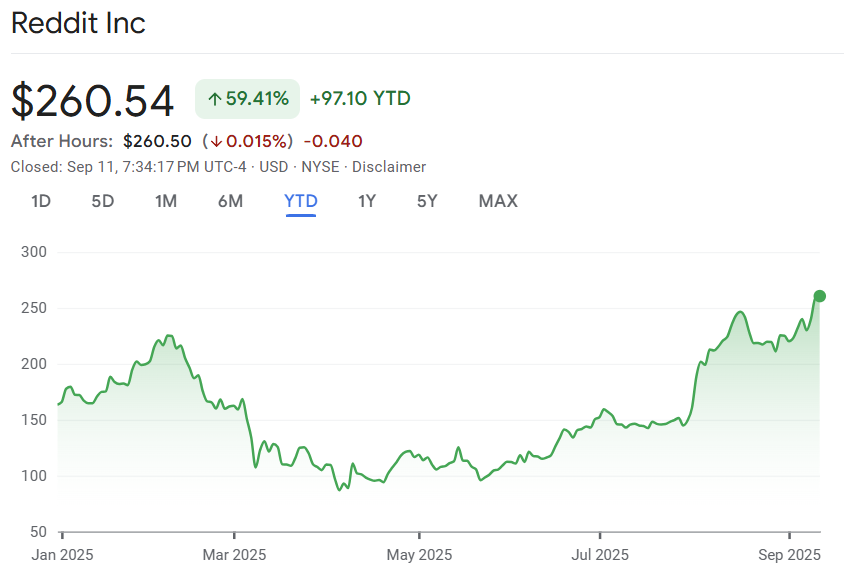Open the Disclaimer link
Screen dimensions: 844x588
point(389,167)
